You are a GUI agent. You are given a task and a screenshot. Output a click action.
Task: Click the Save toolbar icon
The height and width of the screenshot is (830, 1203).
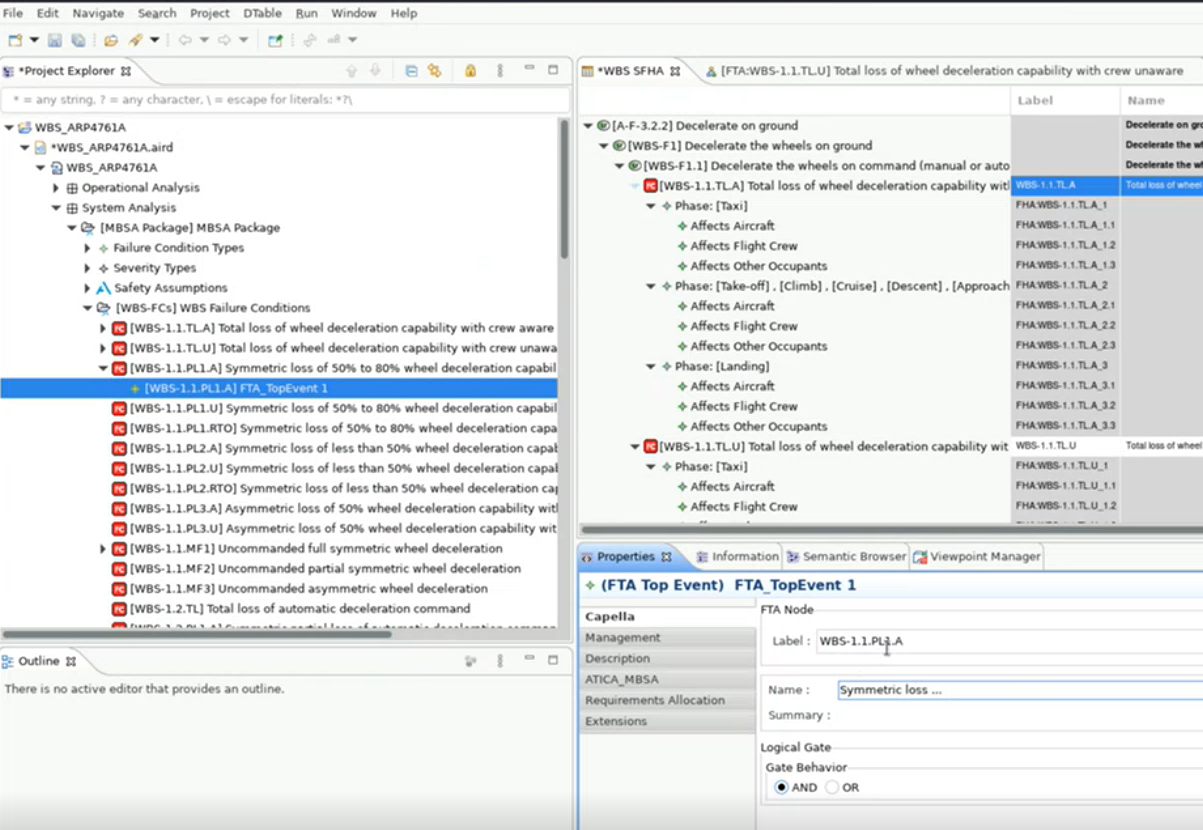[55, 40]
